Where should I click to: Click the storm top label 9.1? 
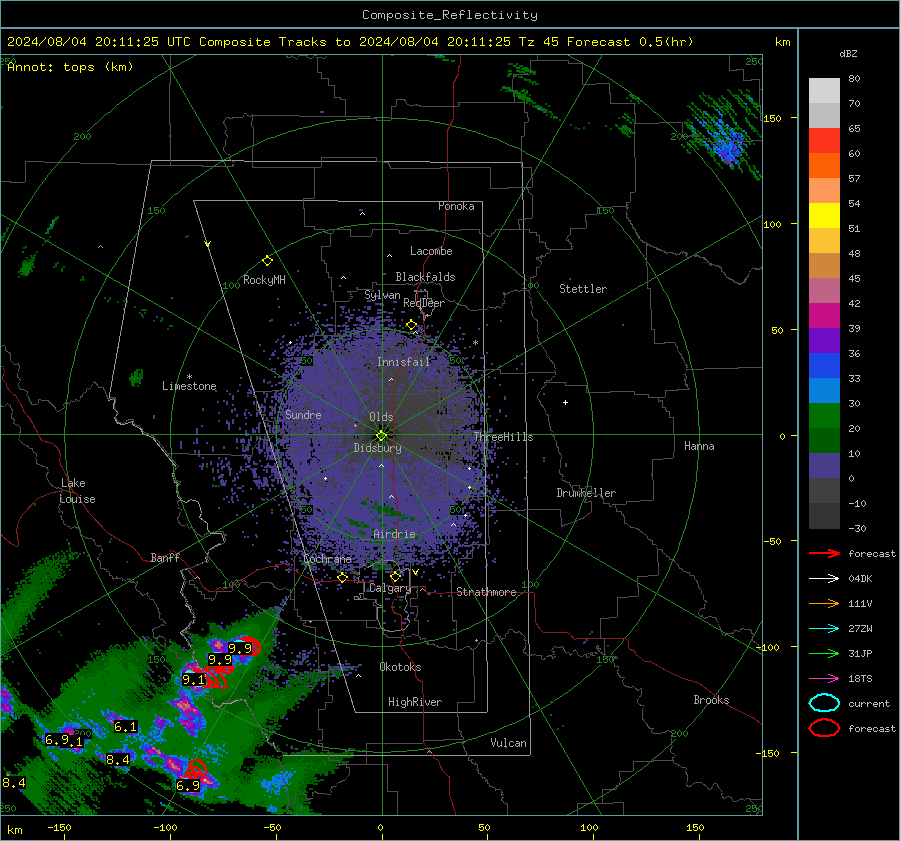pyautogui.click(x=193, y=680)
